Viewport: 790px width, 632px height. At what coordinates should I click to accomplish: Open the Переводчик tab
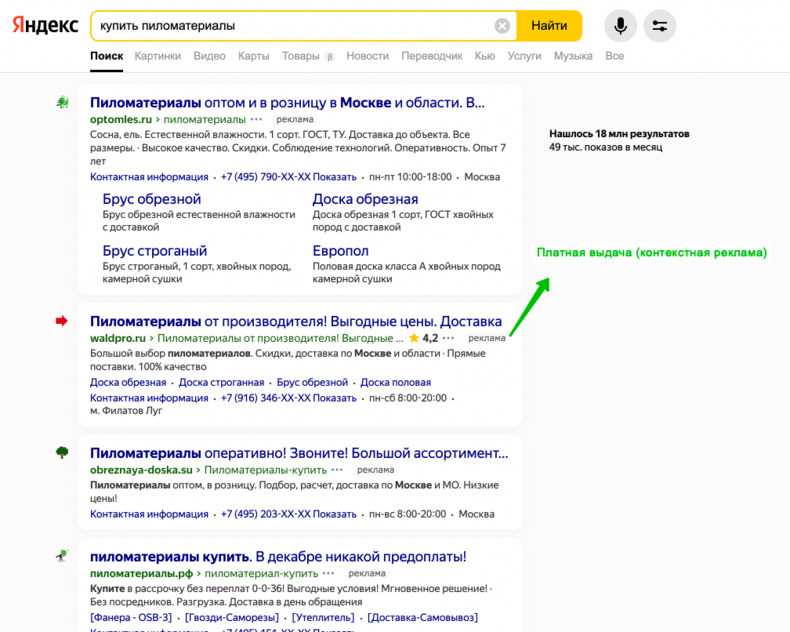pos(432,56)
